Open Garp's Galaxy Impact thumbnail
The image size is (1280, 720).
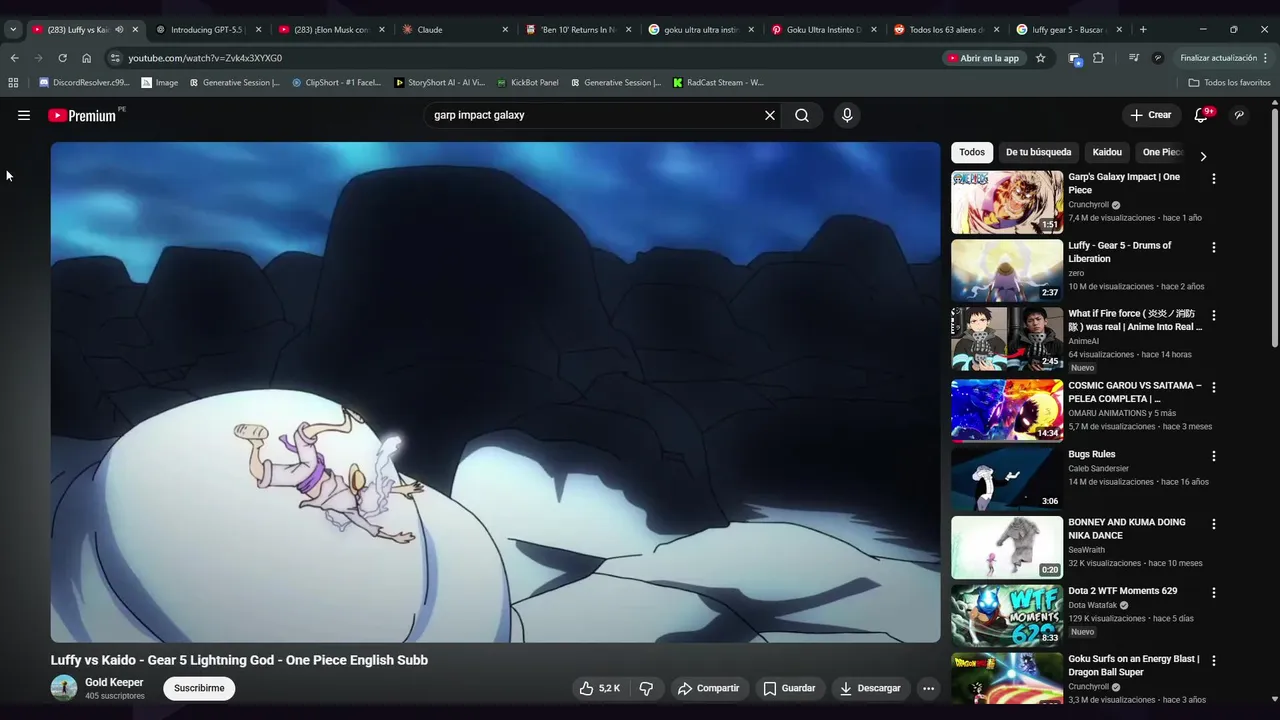(1007, 202)
